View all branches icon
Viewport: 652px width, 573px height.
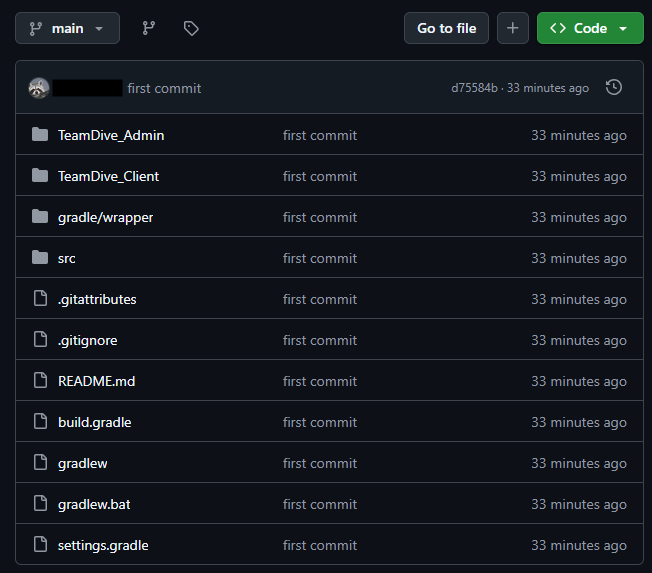(x=149, y=28)
